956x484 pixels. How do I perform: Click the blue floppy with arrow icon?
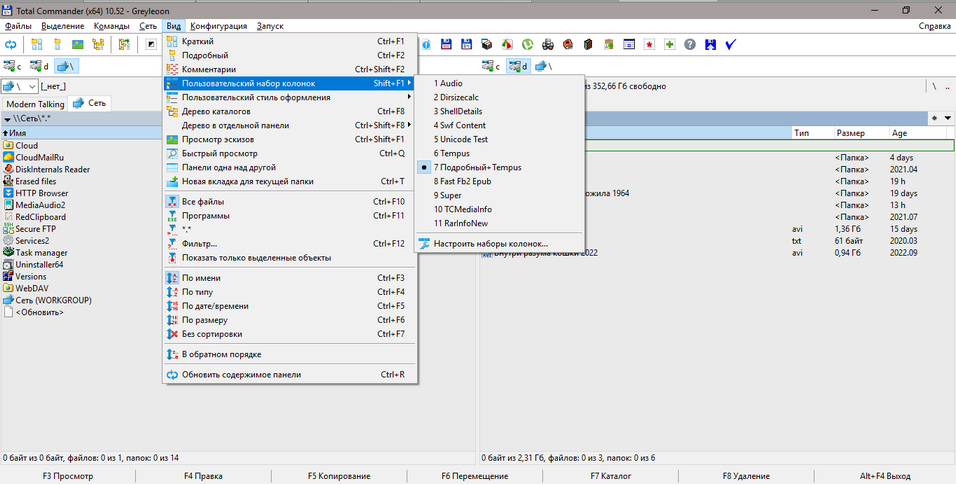[710, 44]
